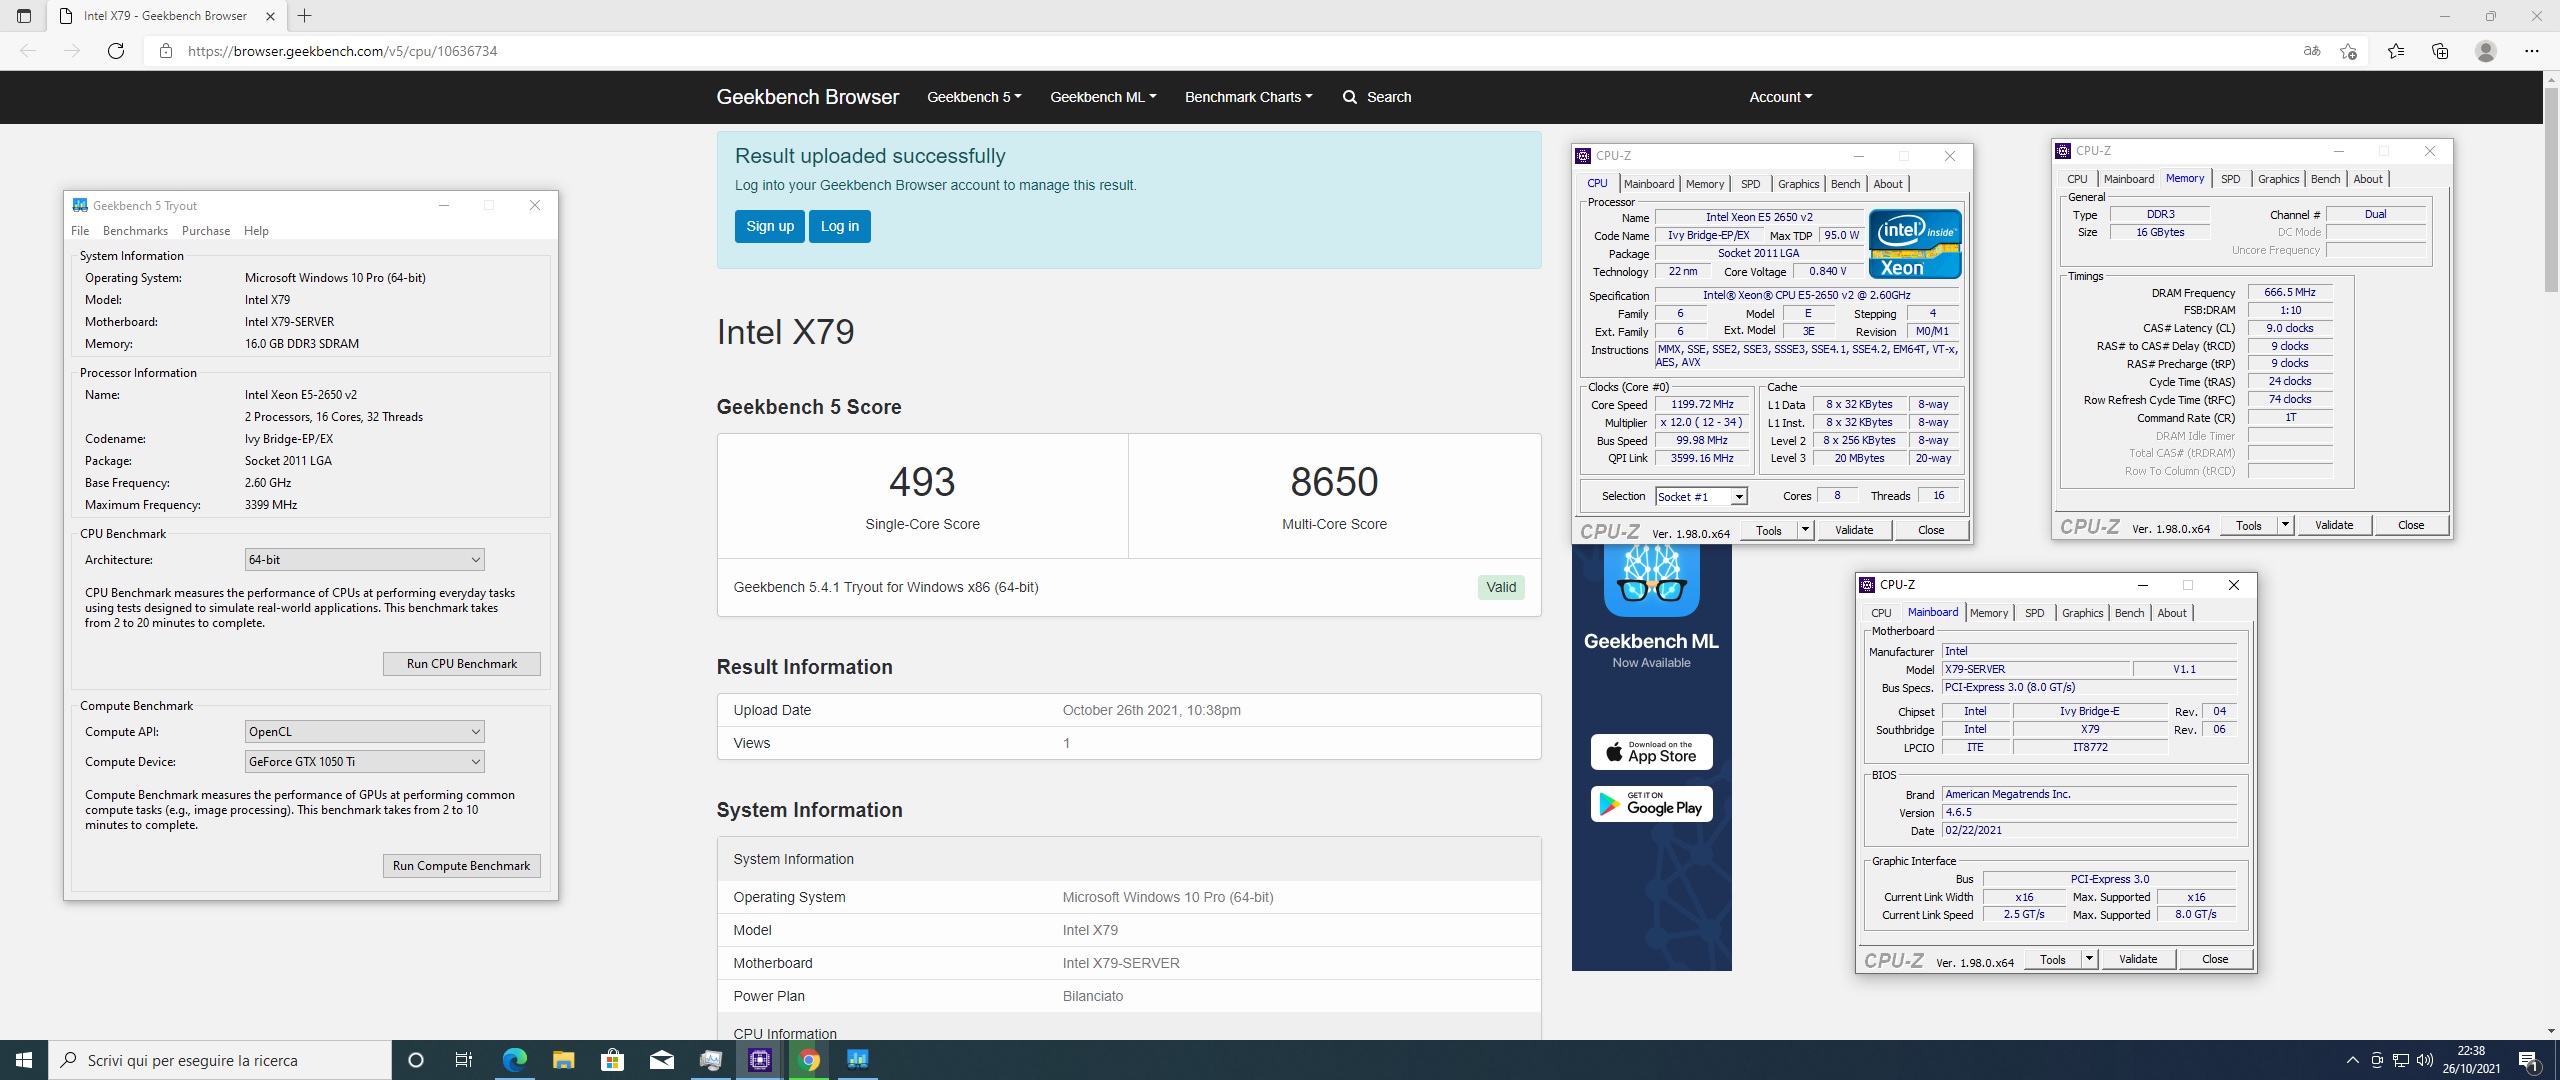The height and width of the screenshot is (1080, 2560).
Task: Switch to SPD tab in CPU-Z Memory window
Action: pyautogui.click(x=2230, y=179)
